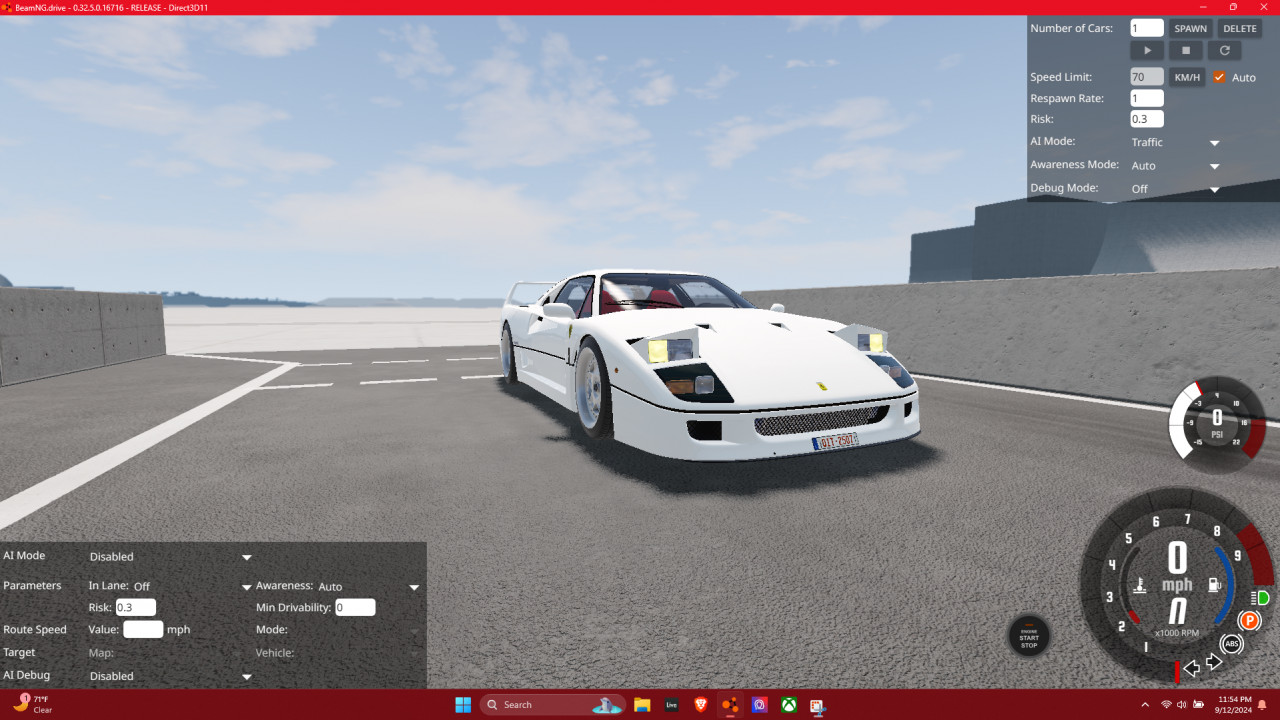
Task: Open the volume tray icon
Action: tap(1182, 705)
